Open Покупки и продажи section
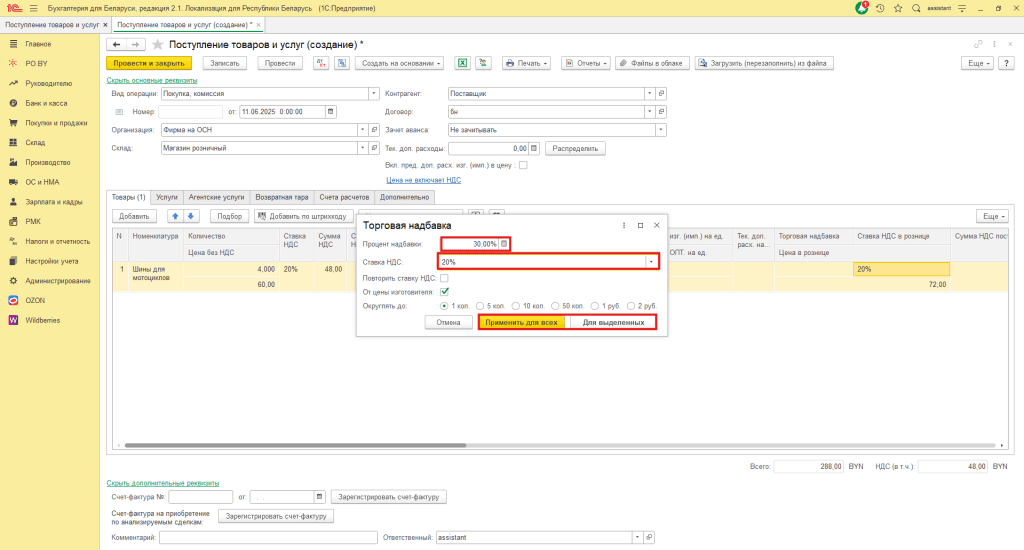The image size is (1024, 550). 56,123
